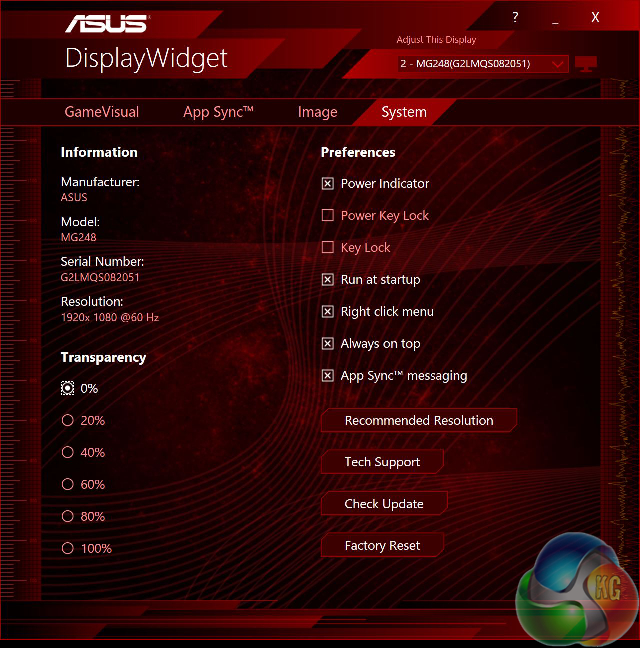The width and height of the screenshot is (640, 648).
Task: Open the App Sync tab
Action: pyautogui.click(x=218, y=112)
